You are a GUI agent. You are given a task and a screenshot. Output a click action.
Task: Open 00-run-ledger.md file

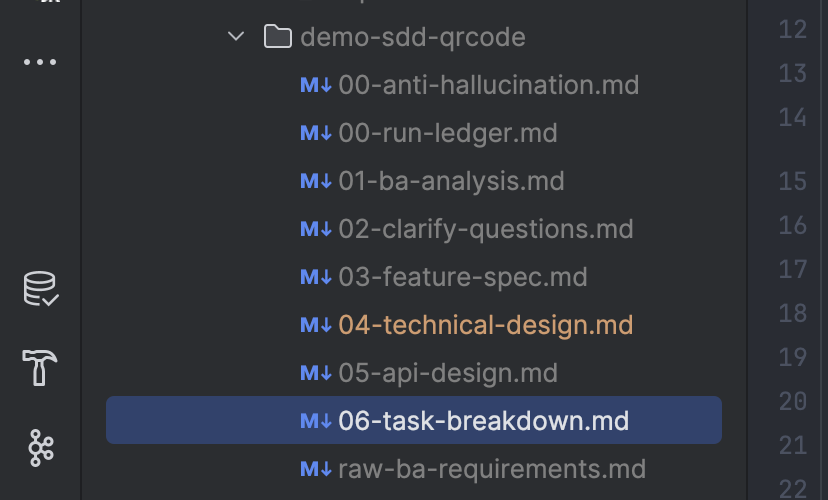coord(448,133)
